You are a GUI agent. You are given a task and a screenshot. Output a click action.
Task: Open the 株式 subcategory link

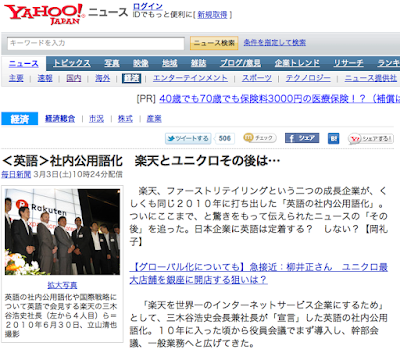click(125, 119)
